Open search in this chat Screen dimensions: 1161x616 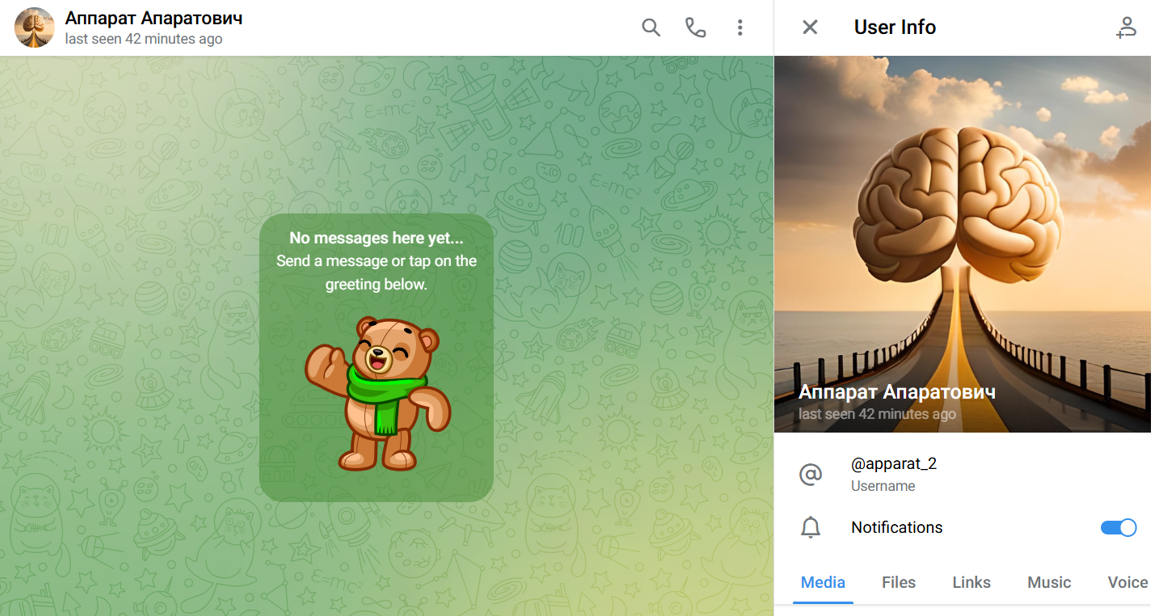point(651,28)
